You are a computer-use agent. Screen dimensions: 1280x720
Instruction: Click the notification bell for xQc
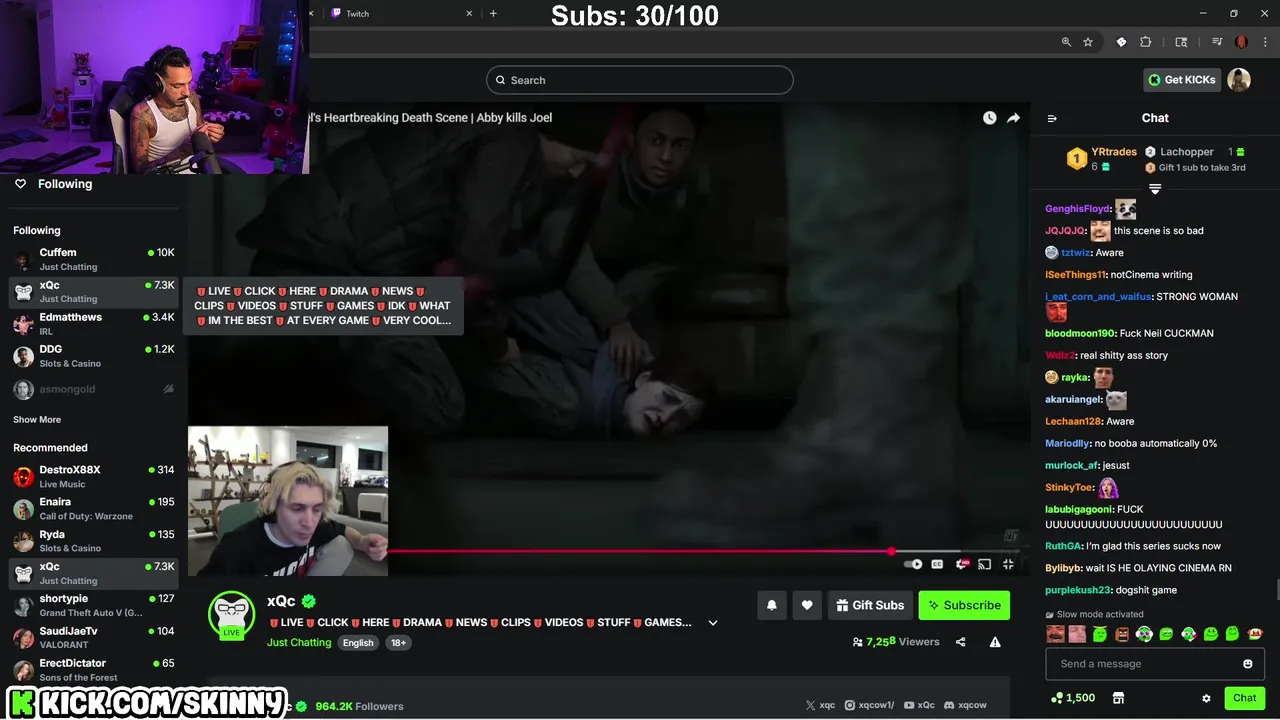tap(772, 605)
